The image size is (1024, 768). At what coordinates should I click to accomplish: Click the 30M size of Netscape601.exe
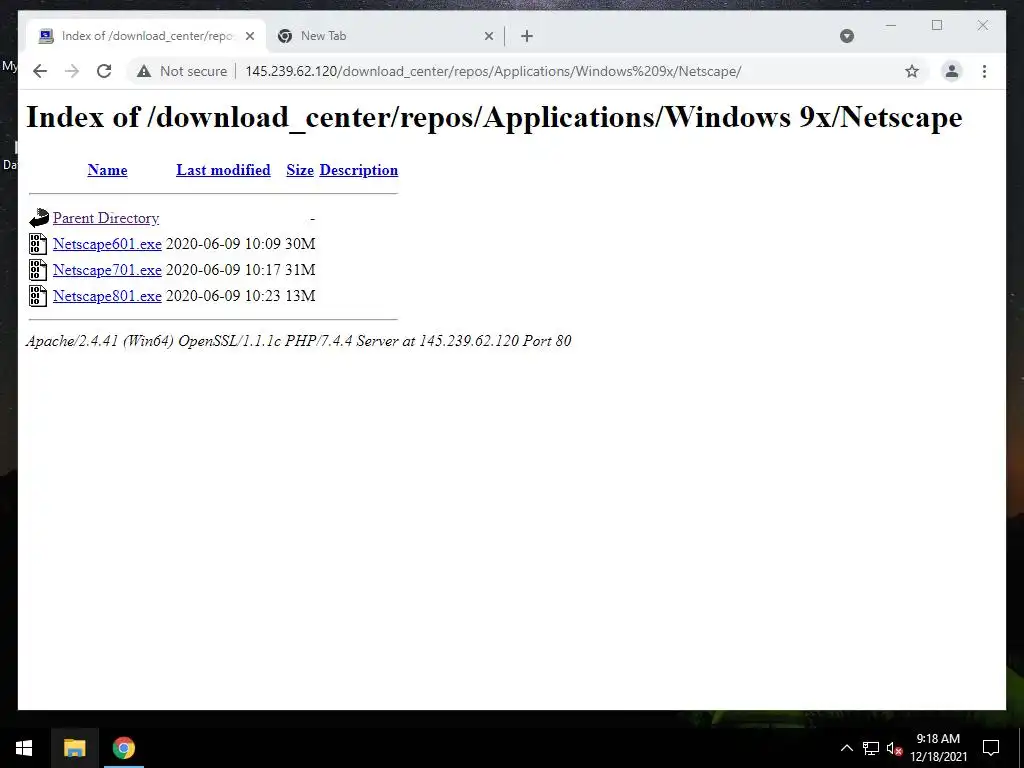click(x=300, y=244)
